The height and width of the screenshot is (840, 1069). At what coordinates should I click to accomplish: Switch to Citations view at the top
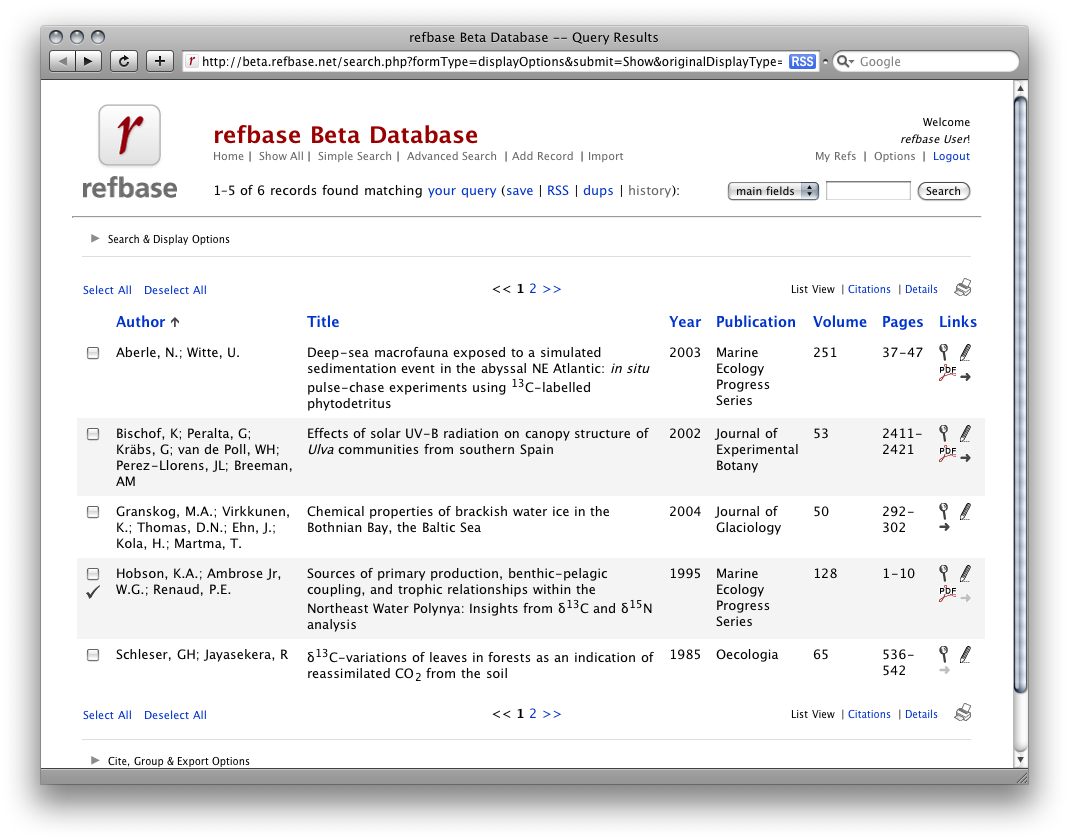(x=869, y=289)
